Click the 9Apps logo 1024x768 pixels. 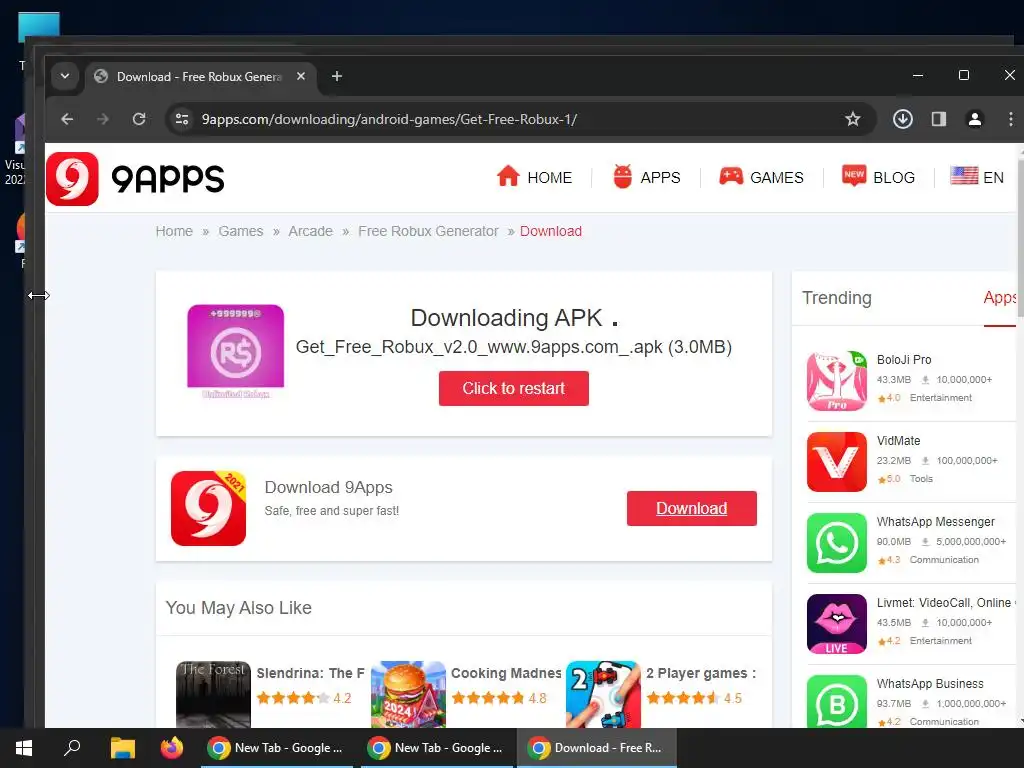(135, 178)
